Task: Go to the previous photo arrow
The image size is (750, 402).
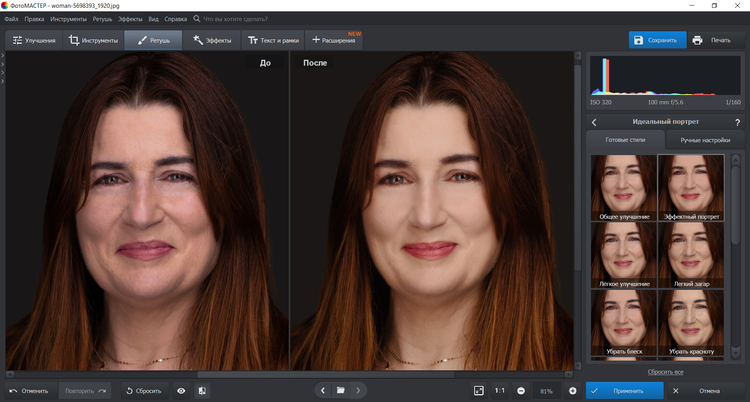Action: 322,390
